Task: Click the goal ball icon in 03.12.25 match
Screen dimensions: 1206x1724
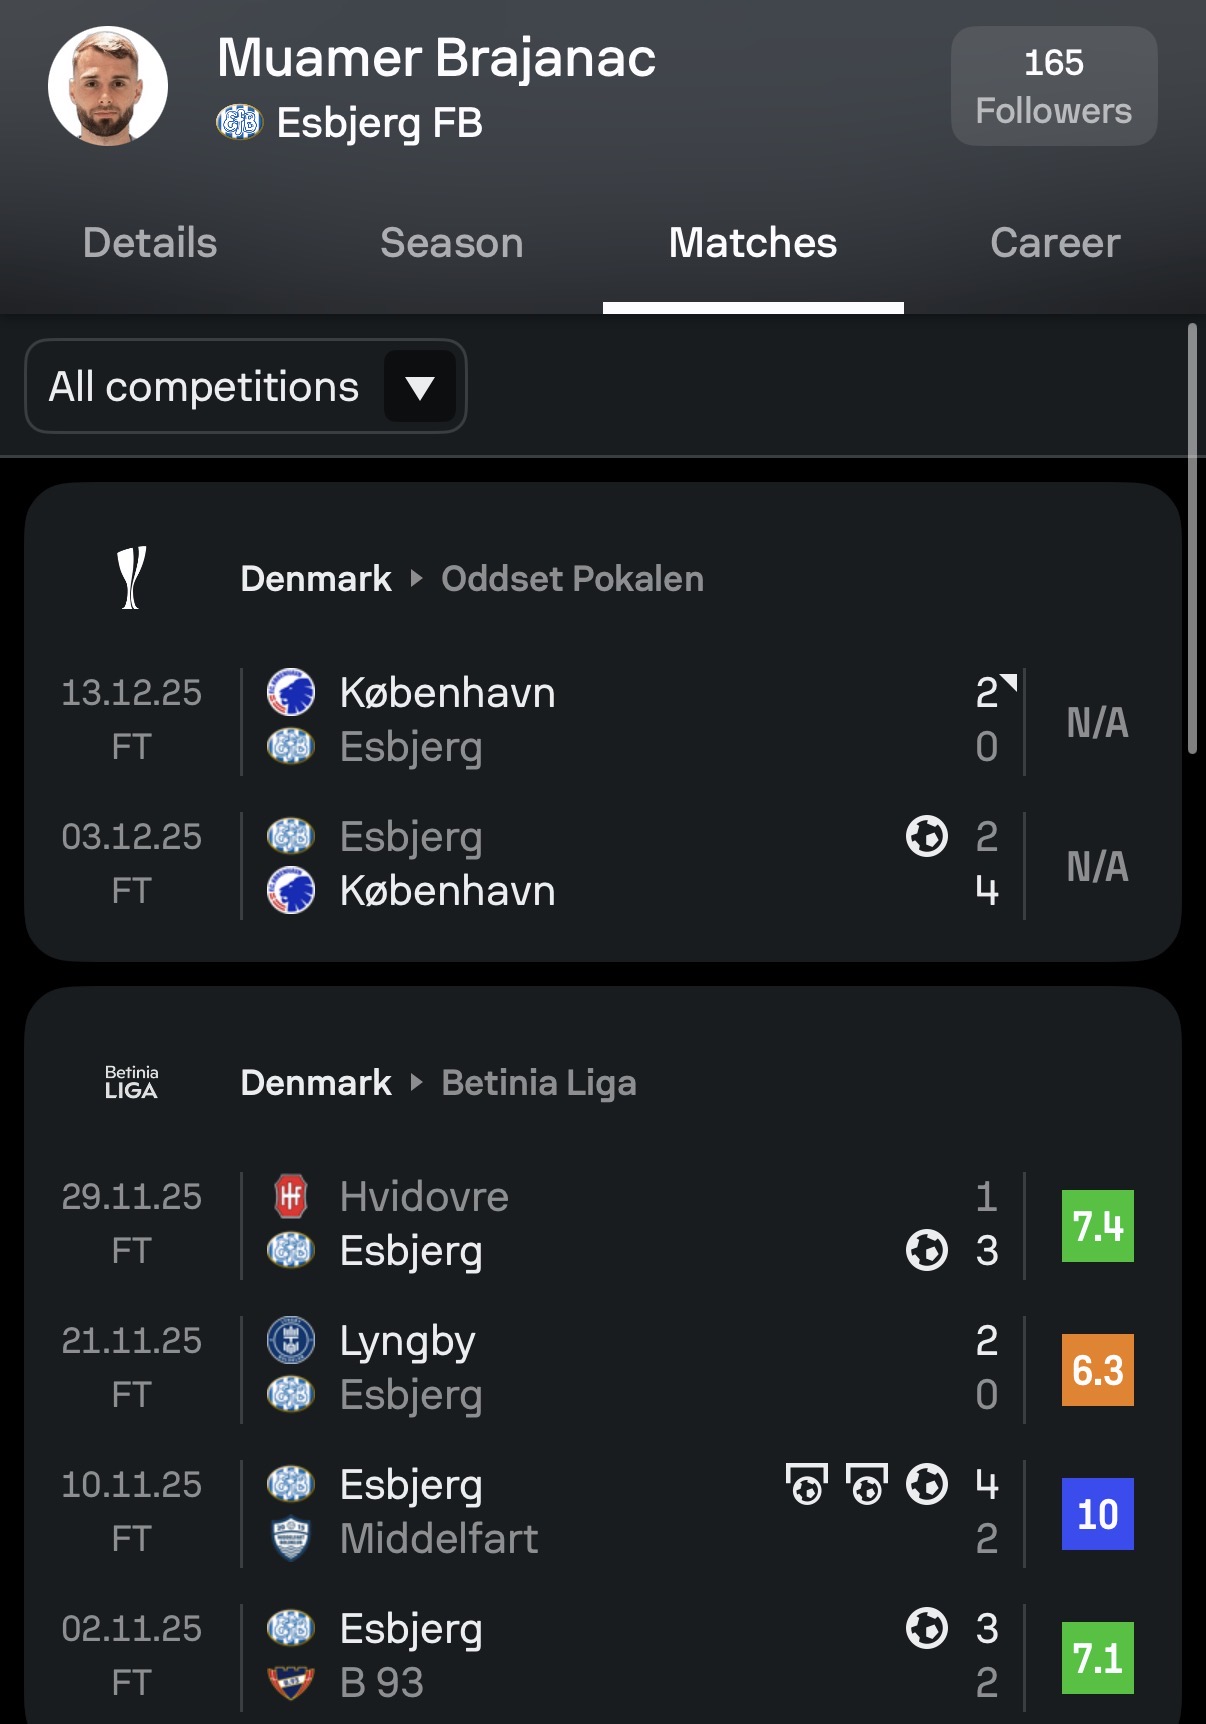Action: [926, 836]
